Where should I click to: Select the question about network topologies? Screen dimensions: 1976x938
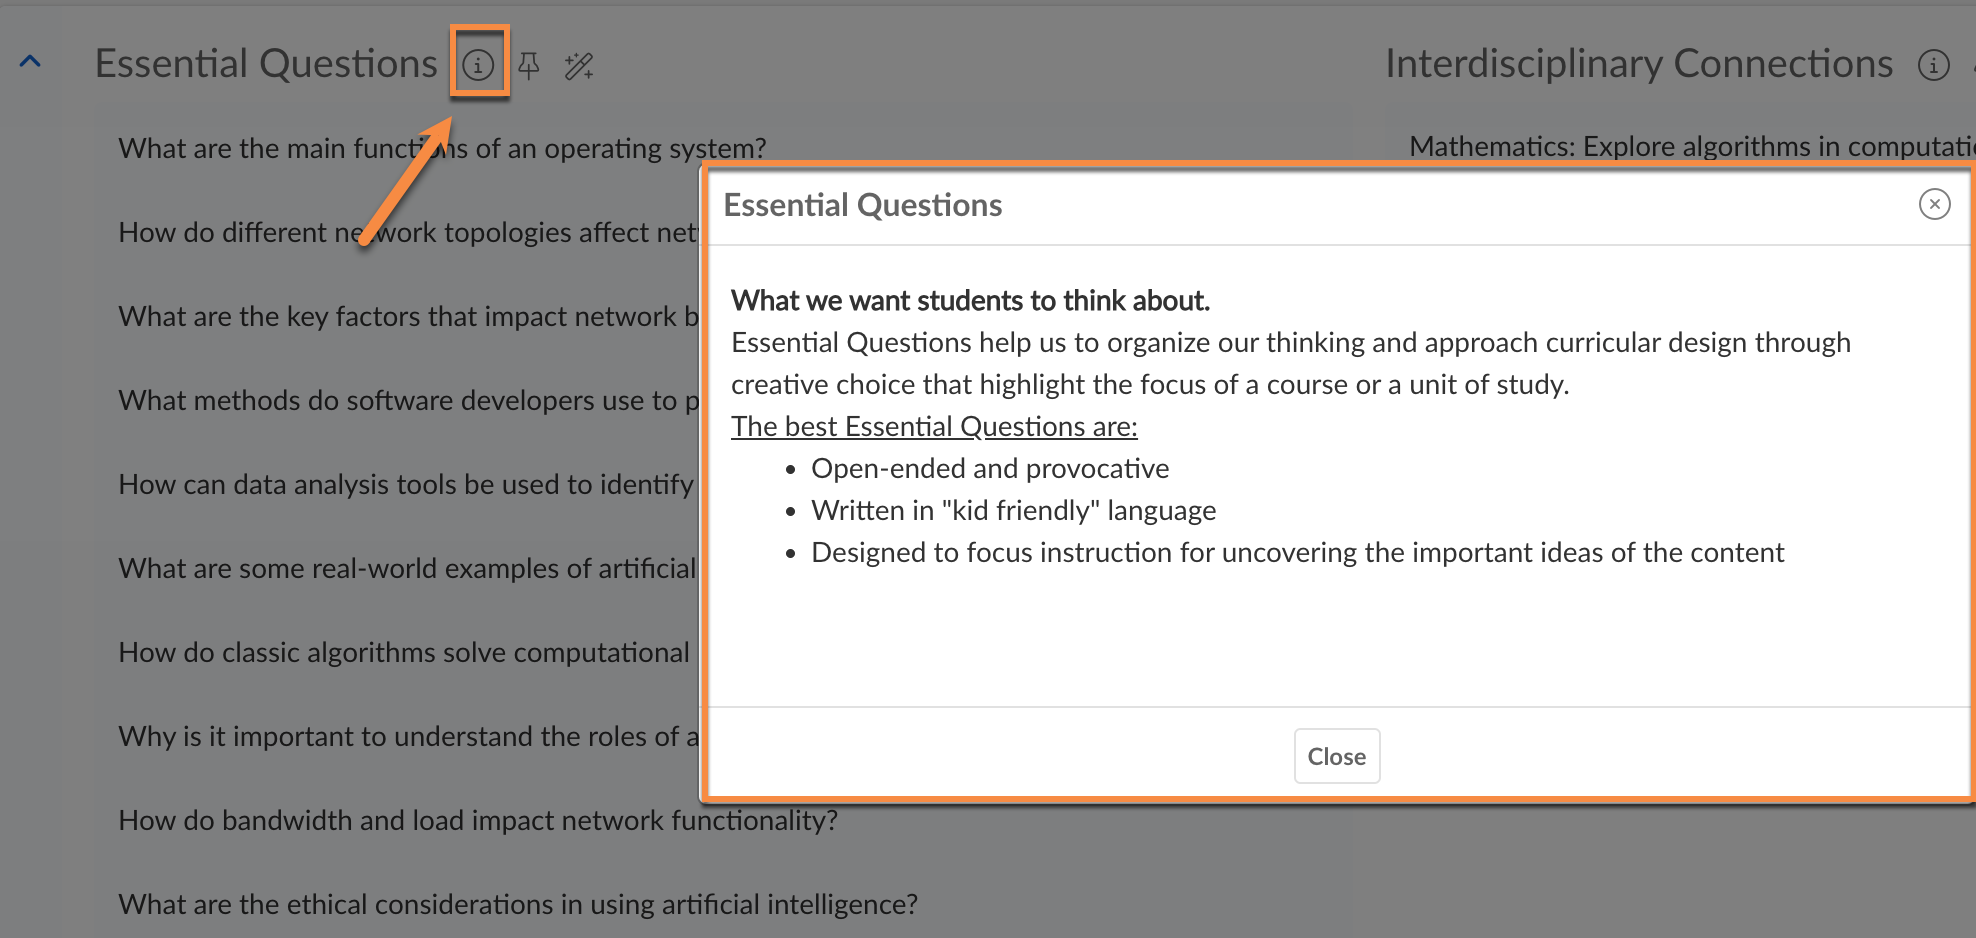tap(406, 232)
